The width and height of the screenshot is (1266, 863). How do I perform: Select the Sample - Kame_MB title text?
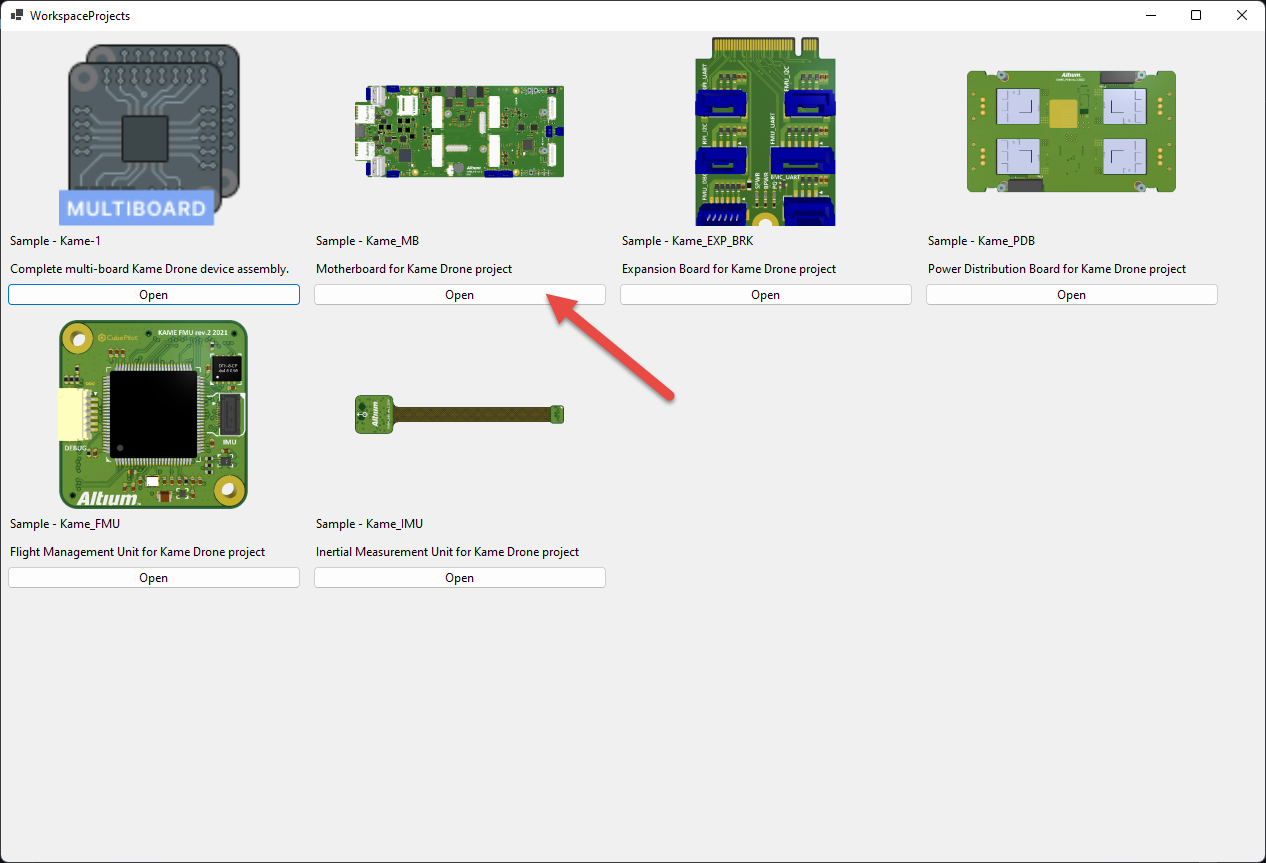pyautogui.click(x=365, y=240)
